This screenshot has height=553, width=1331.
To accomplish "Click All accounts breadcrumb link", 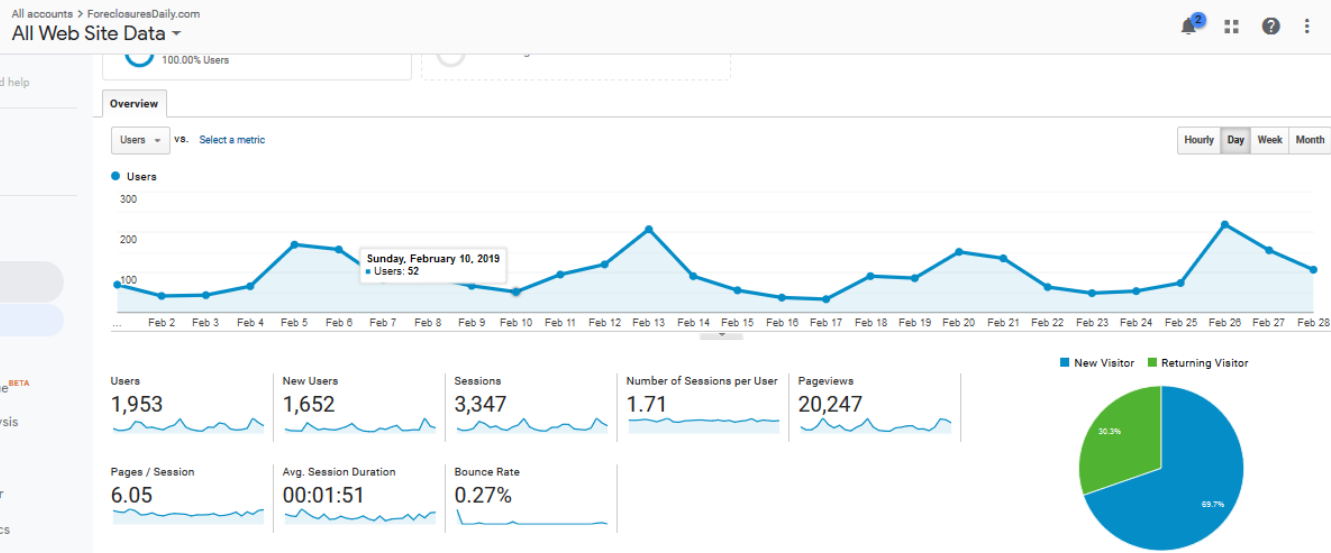I will 41,14.
